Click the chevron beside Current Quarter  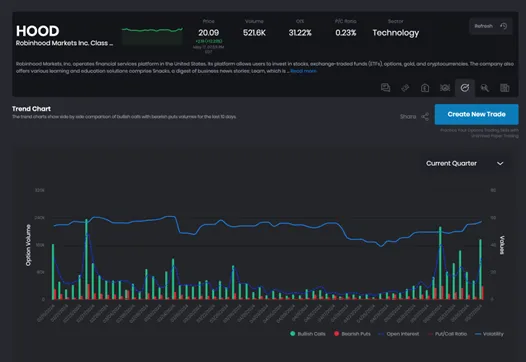tap(500, 163)
